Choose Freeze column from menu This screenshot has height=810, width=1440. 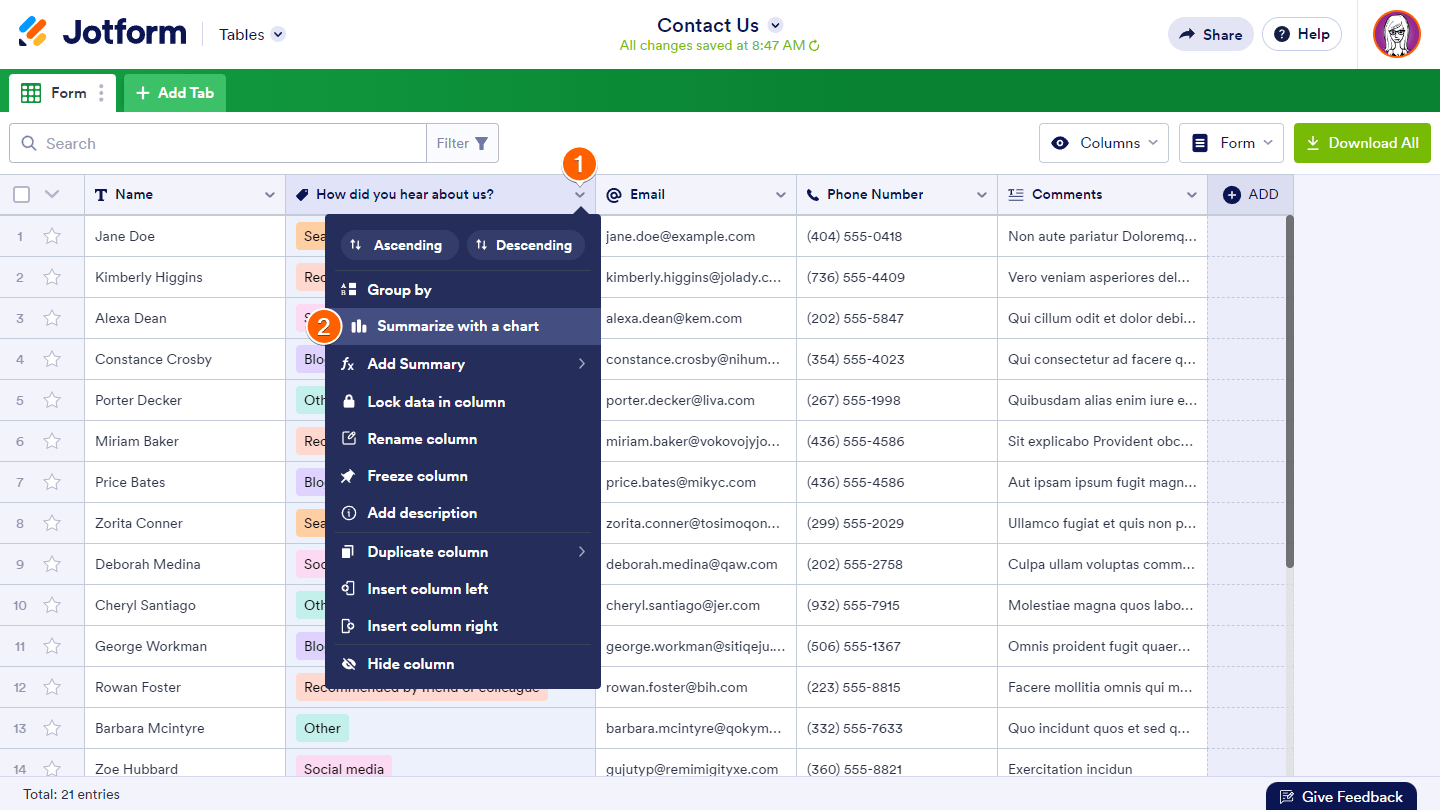(417, 476)
